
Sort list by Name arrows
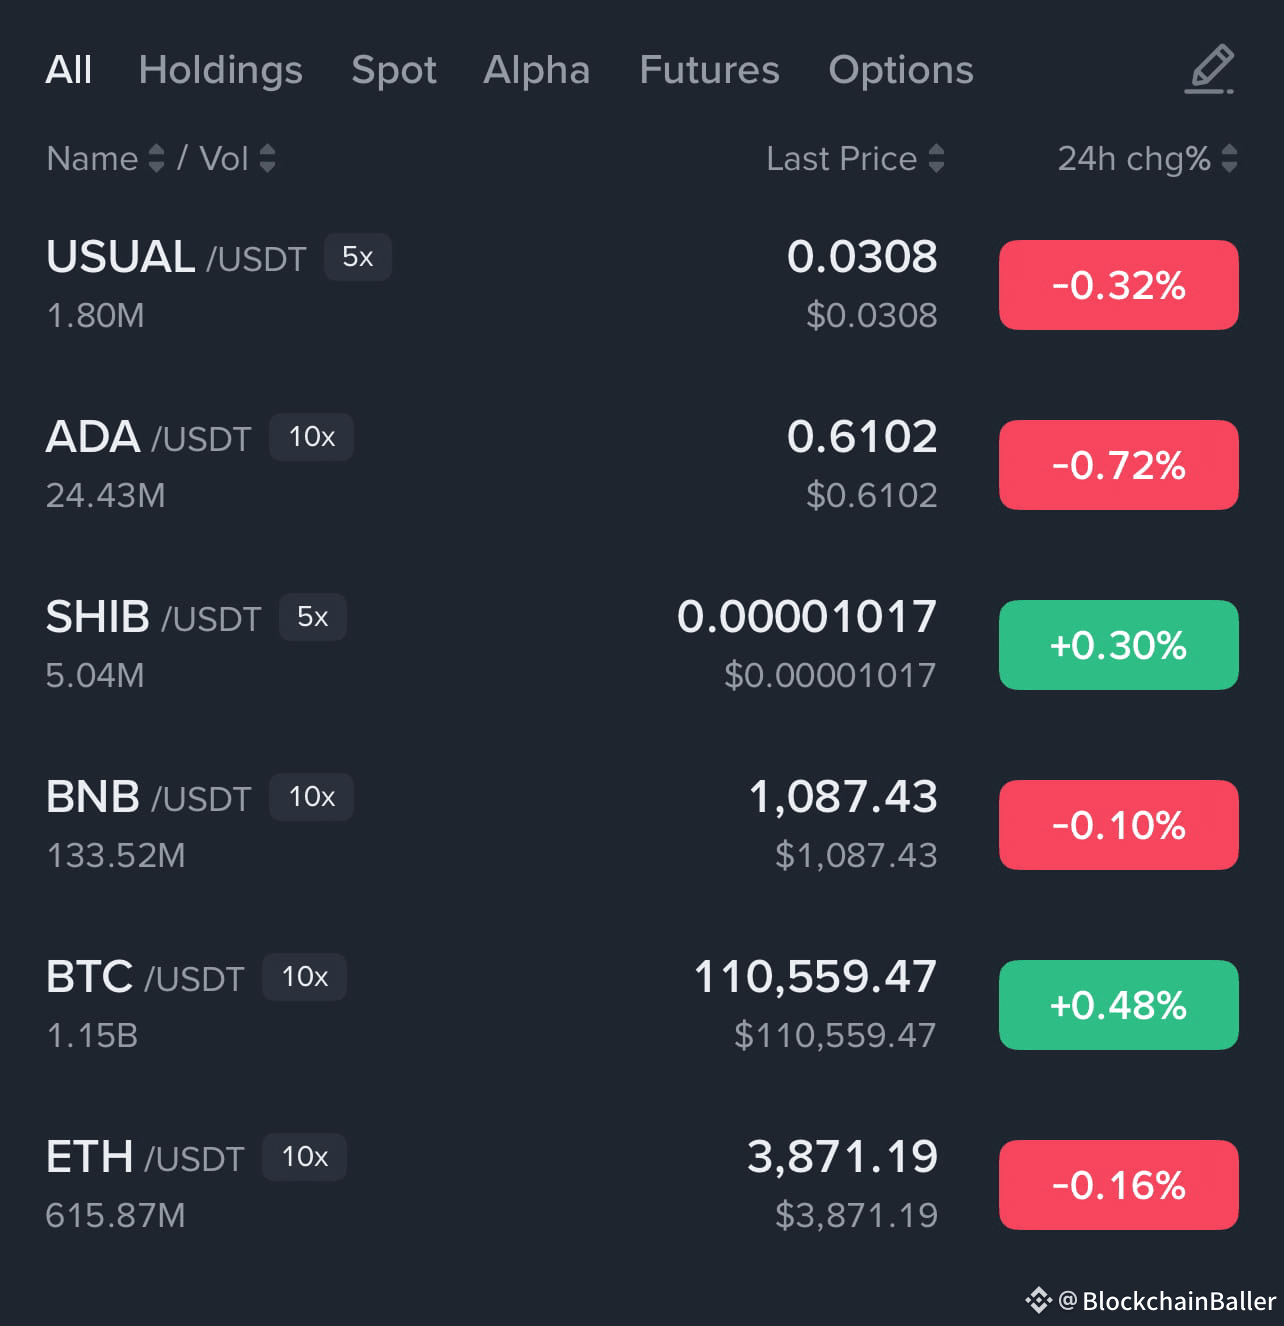click(x=156, y=158)
